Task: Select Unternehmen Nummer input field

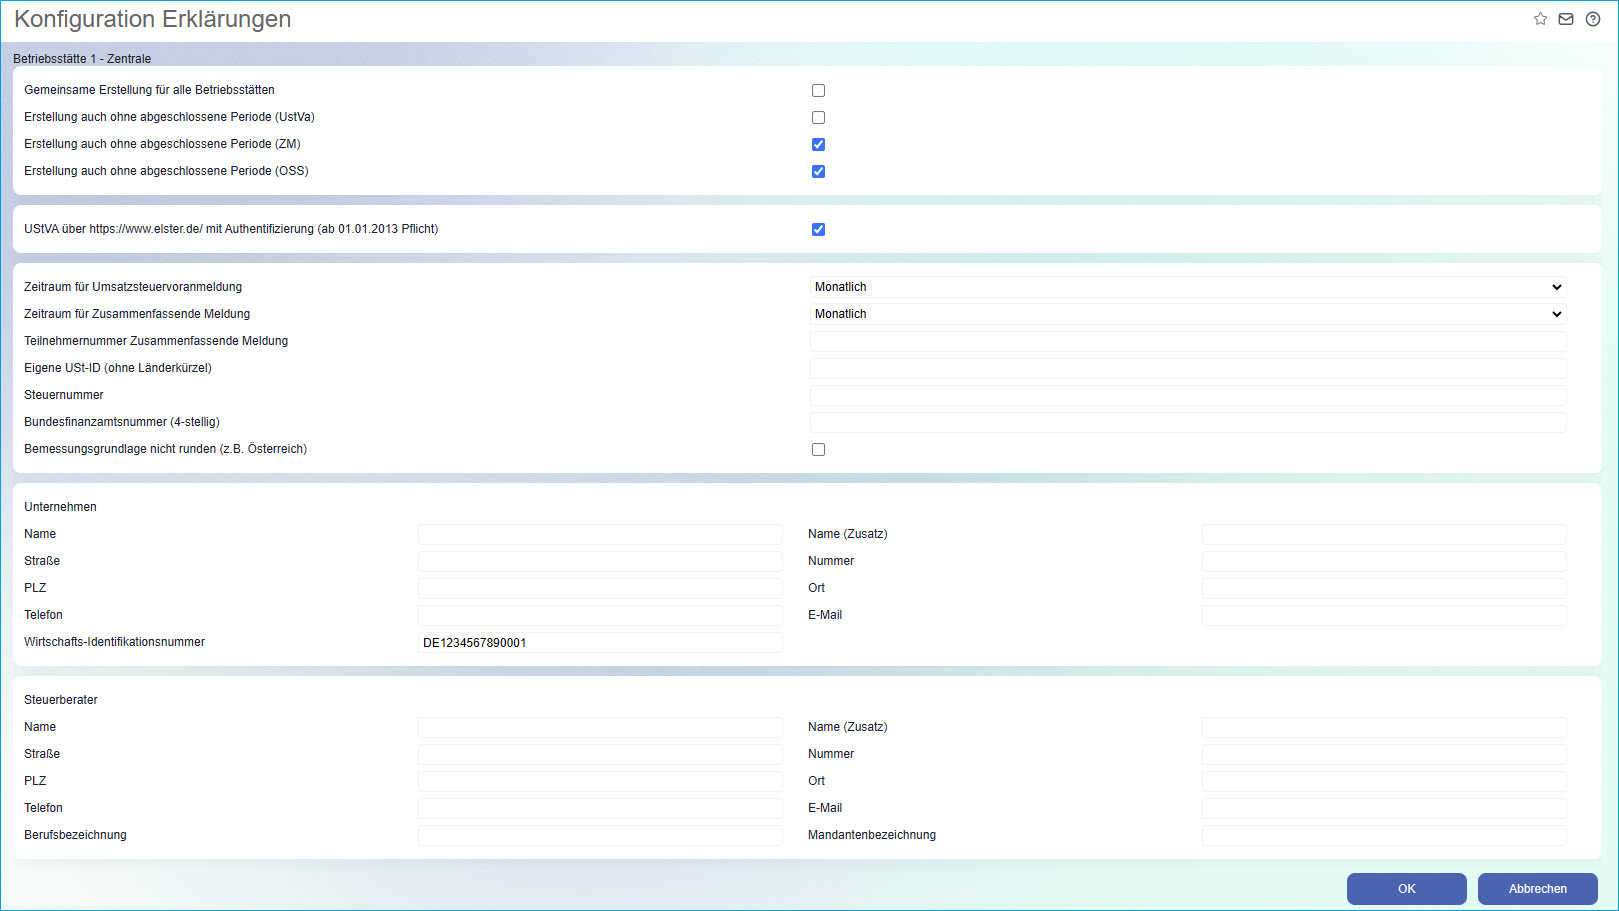Action: click(x=1384, y=561)
